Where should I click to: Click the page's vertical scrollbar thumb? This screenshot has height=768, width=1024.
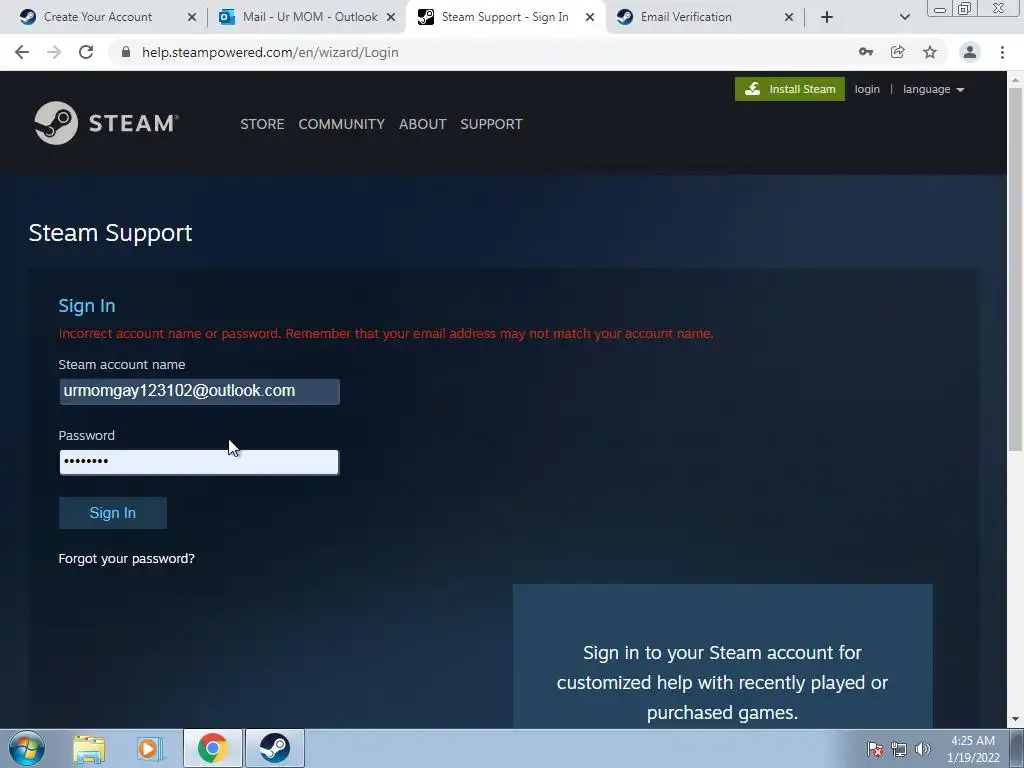coord(1015,268)
